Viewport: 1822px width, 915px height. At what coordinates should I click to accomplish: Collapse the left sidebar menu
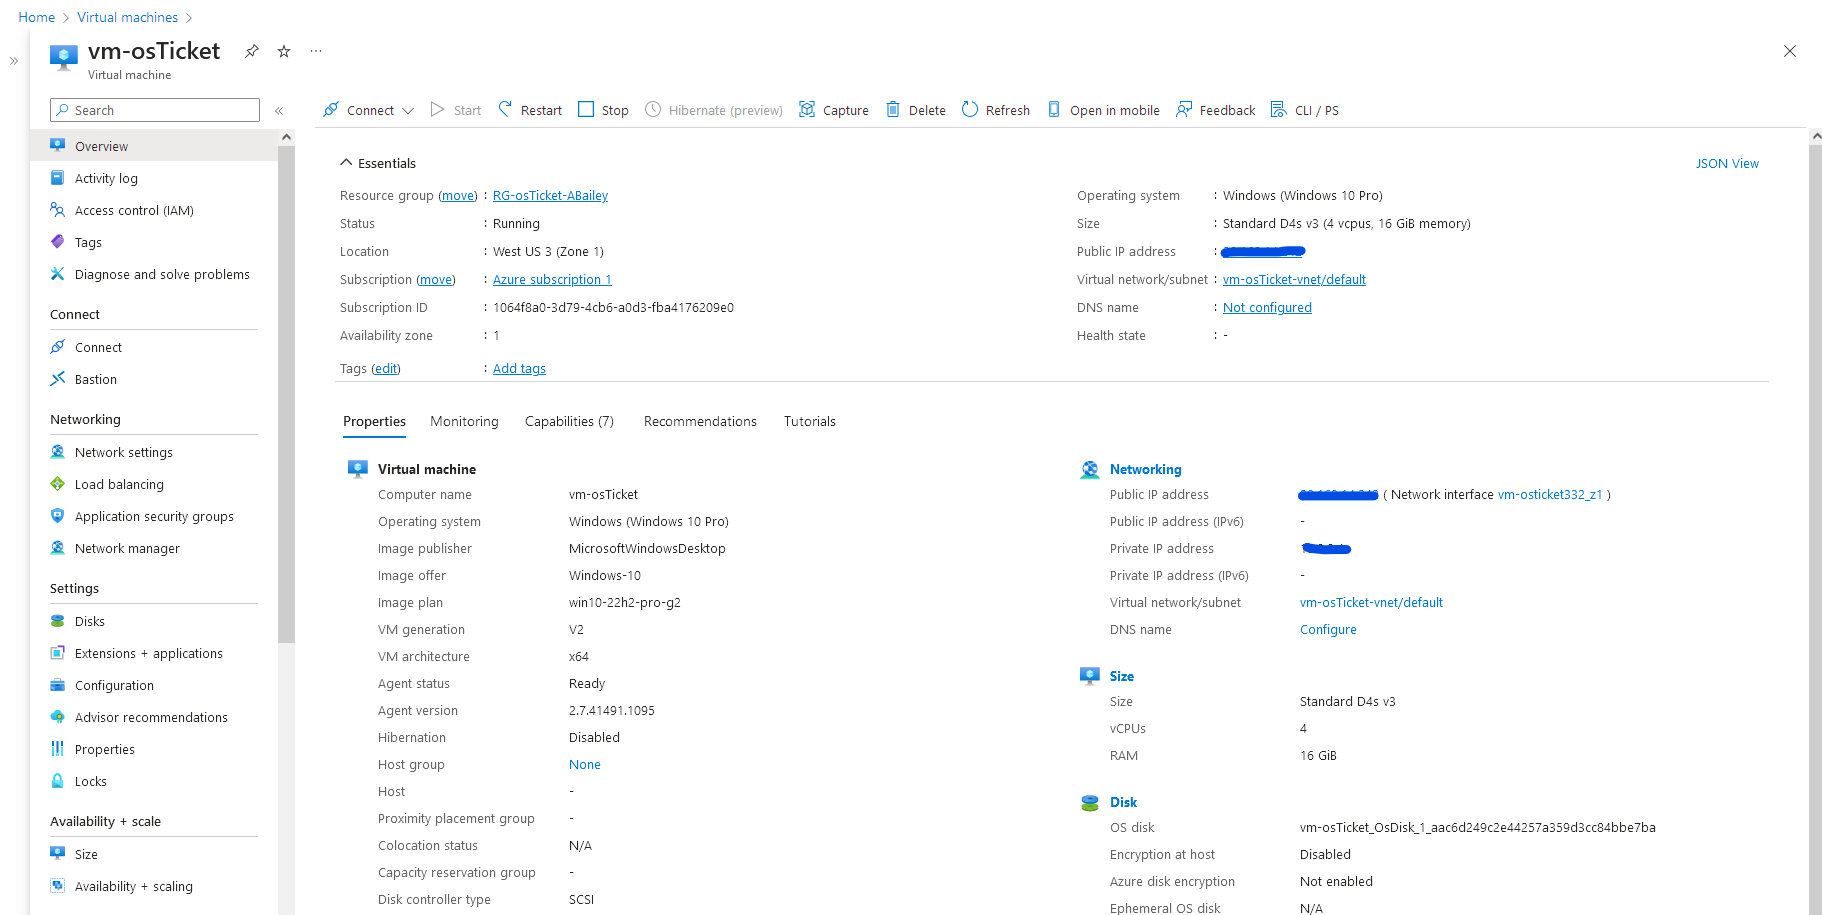pyautogui.click(x=279, y=111)
